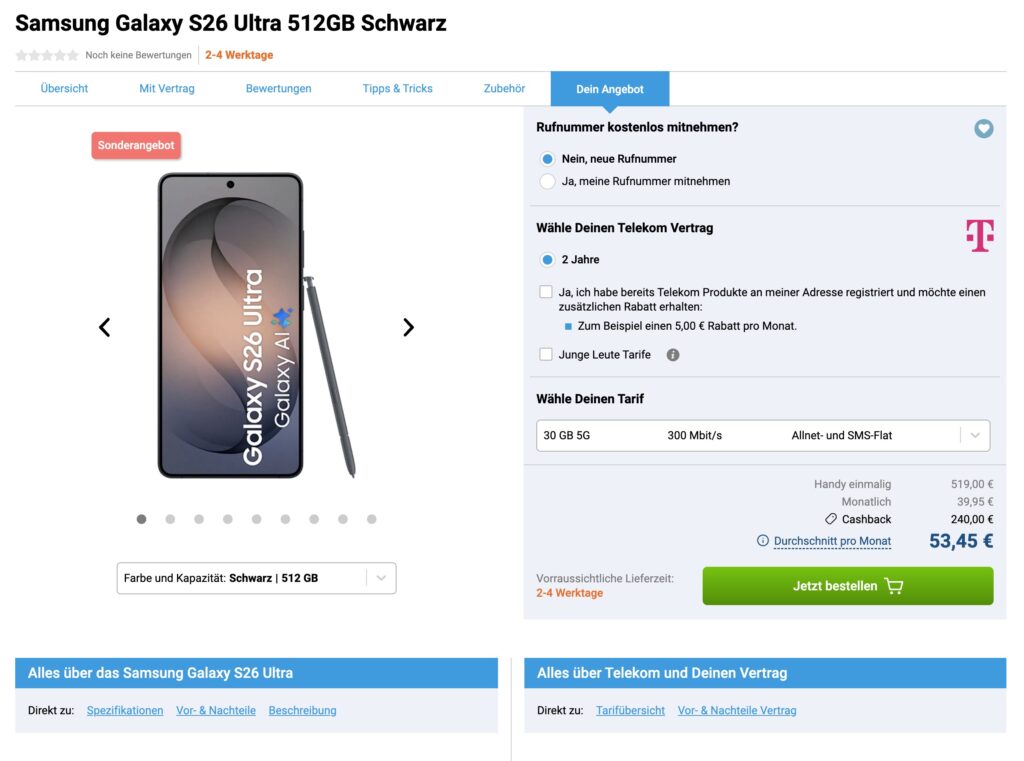
Task: Expand Farbe und Kapazität dropdown
Action: click(x=256, y=578)
